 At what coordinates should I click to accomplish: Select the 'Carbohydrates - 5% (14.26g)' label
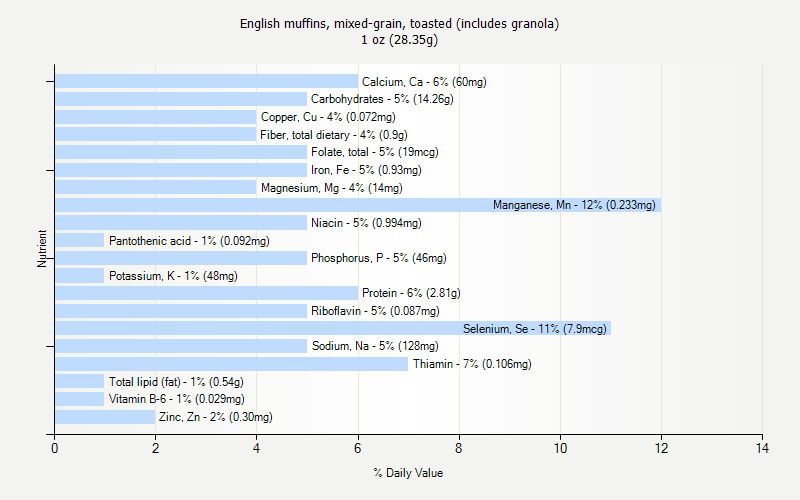[x=382, y=99]
